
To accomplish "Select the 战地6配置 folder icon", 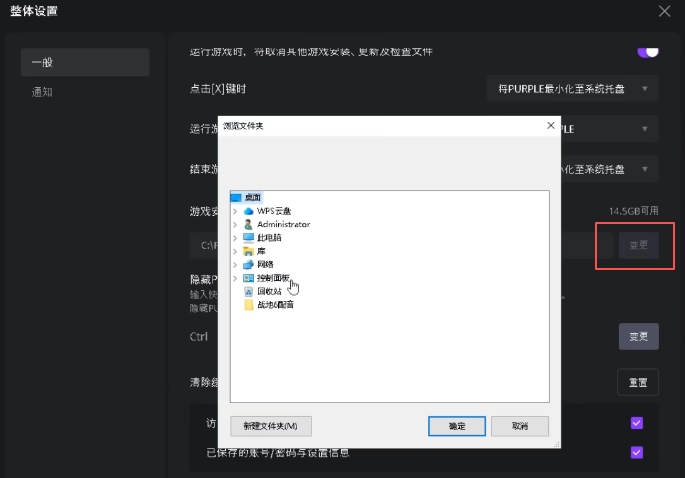I will 249,304.
